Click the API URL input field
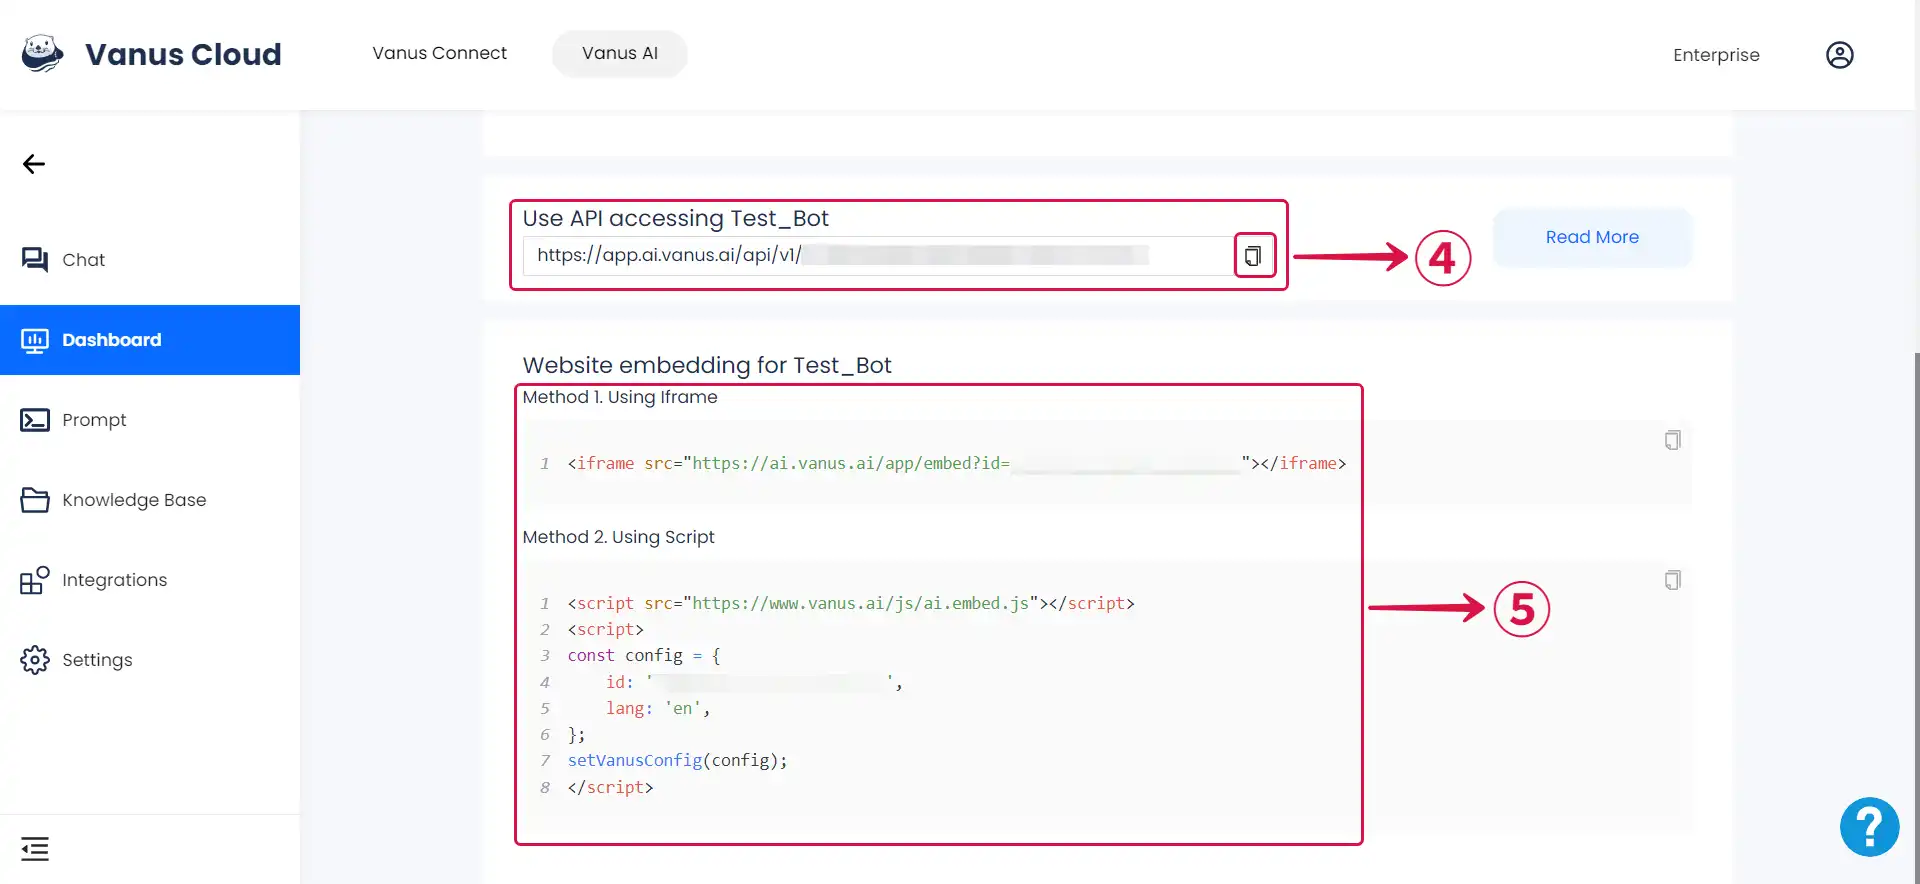The width and height of the screenshot is (1920, 884). click(x=878, y=256)
